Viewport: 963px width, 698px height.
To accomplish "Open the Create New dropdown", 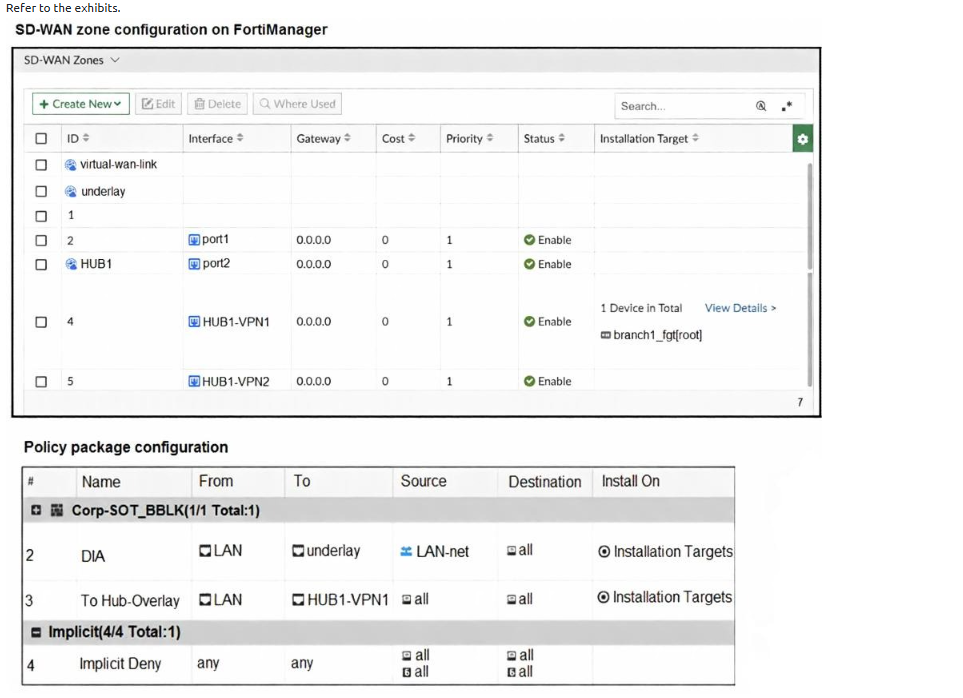I will pos(80,104).
